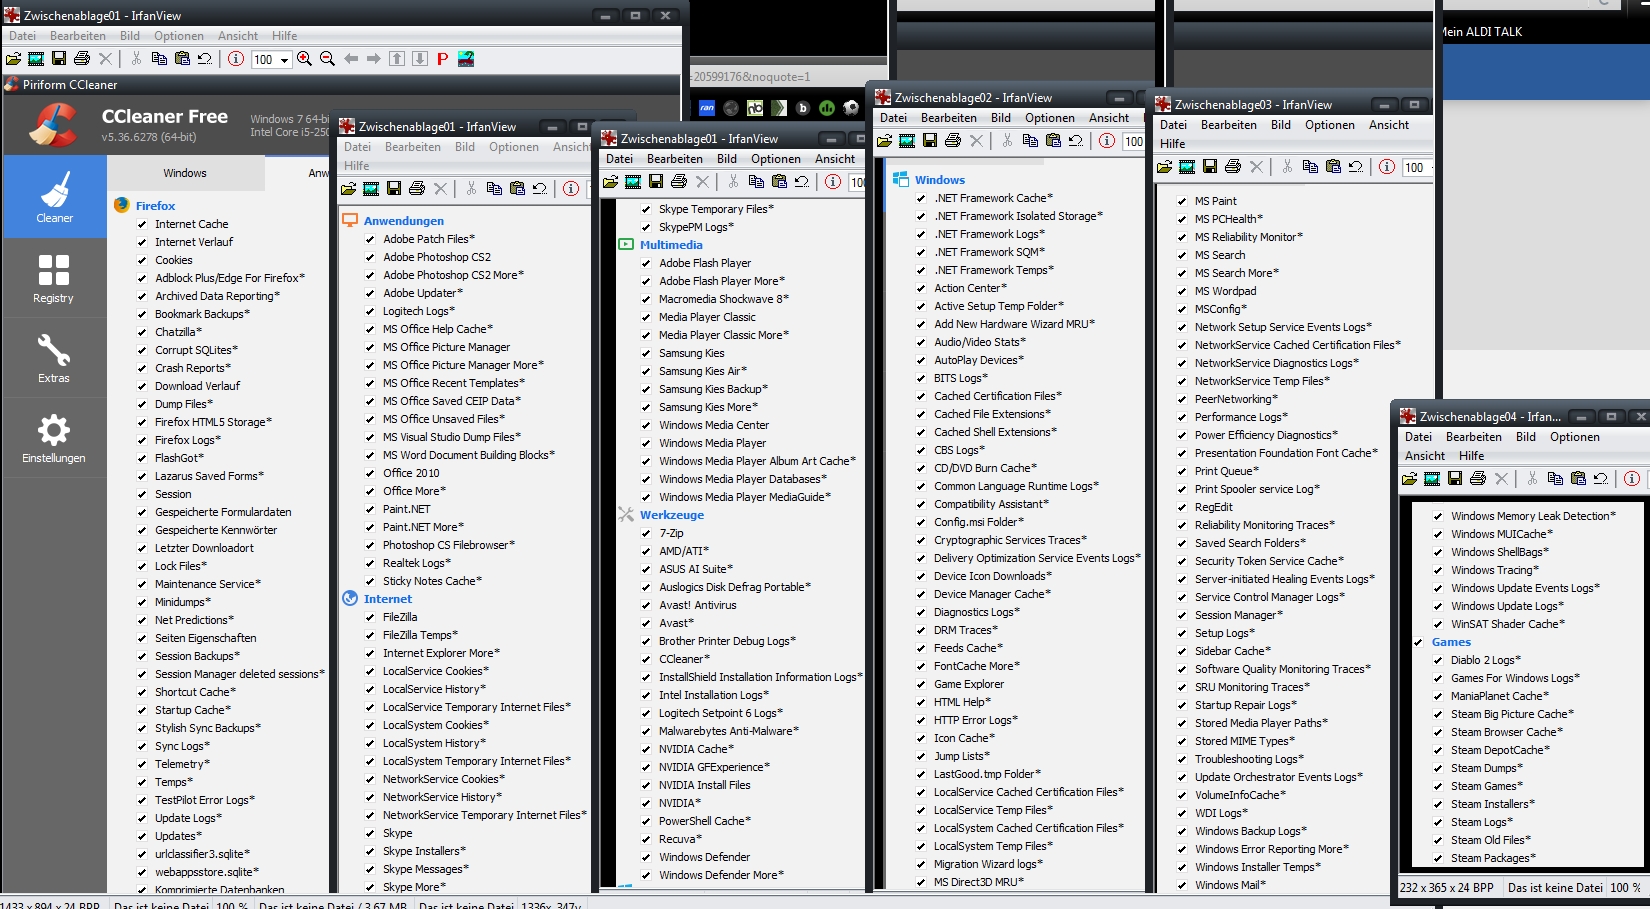Click the boxed up-arrow toolbar icon
The width and height of the screenshot is (1650, 909).
coord(397,59)
